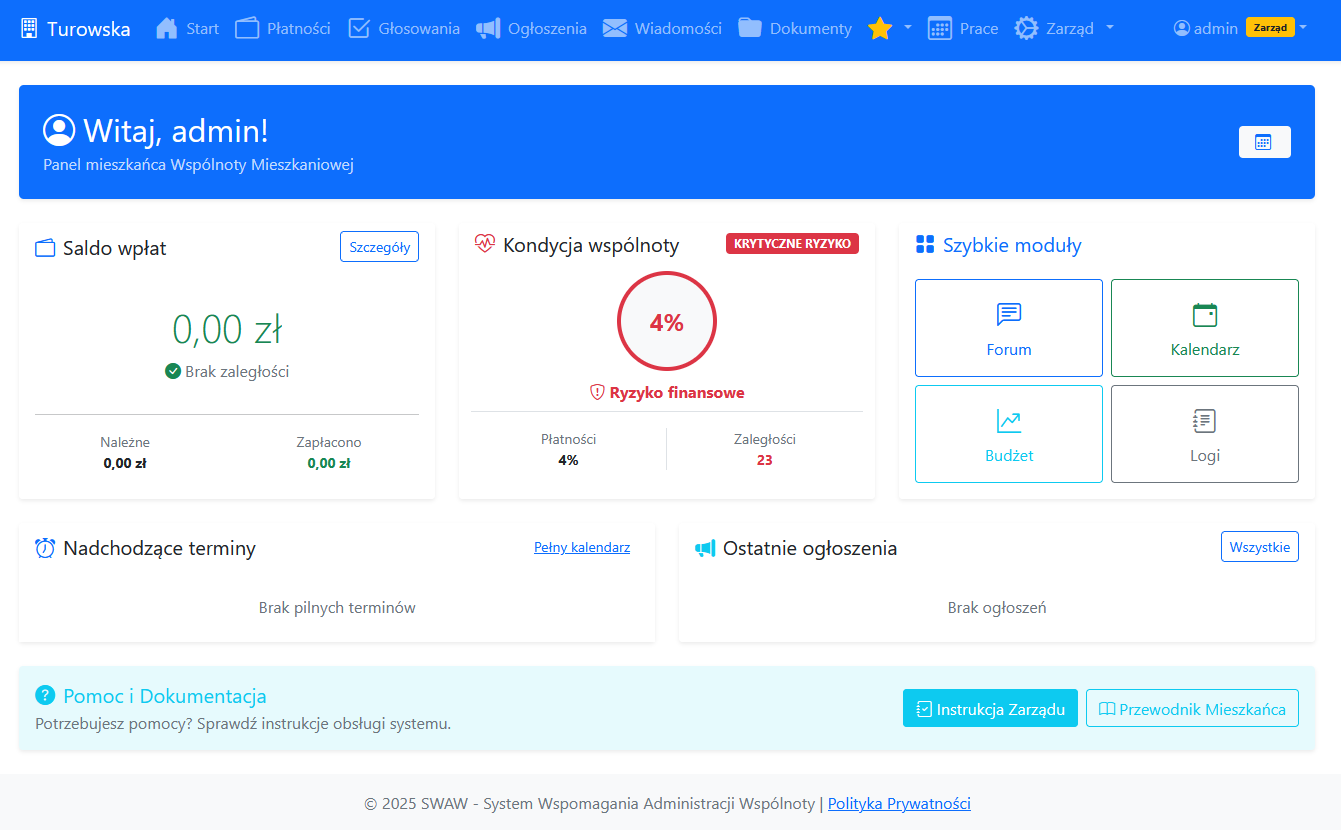
Task: Expand the Zarząd menu dropdown arrow
Action: click(x=1110, y=28)
